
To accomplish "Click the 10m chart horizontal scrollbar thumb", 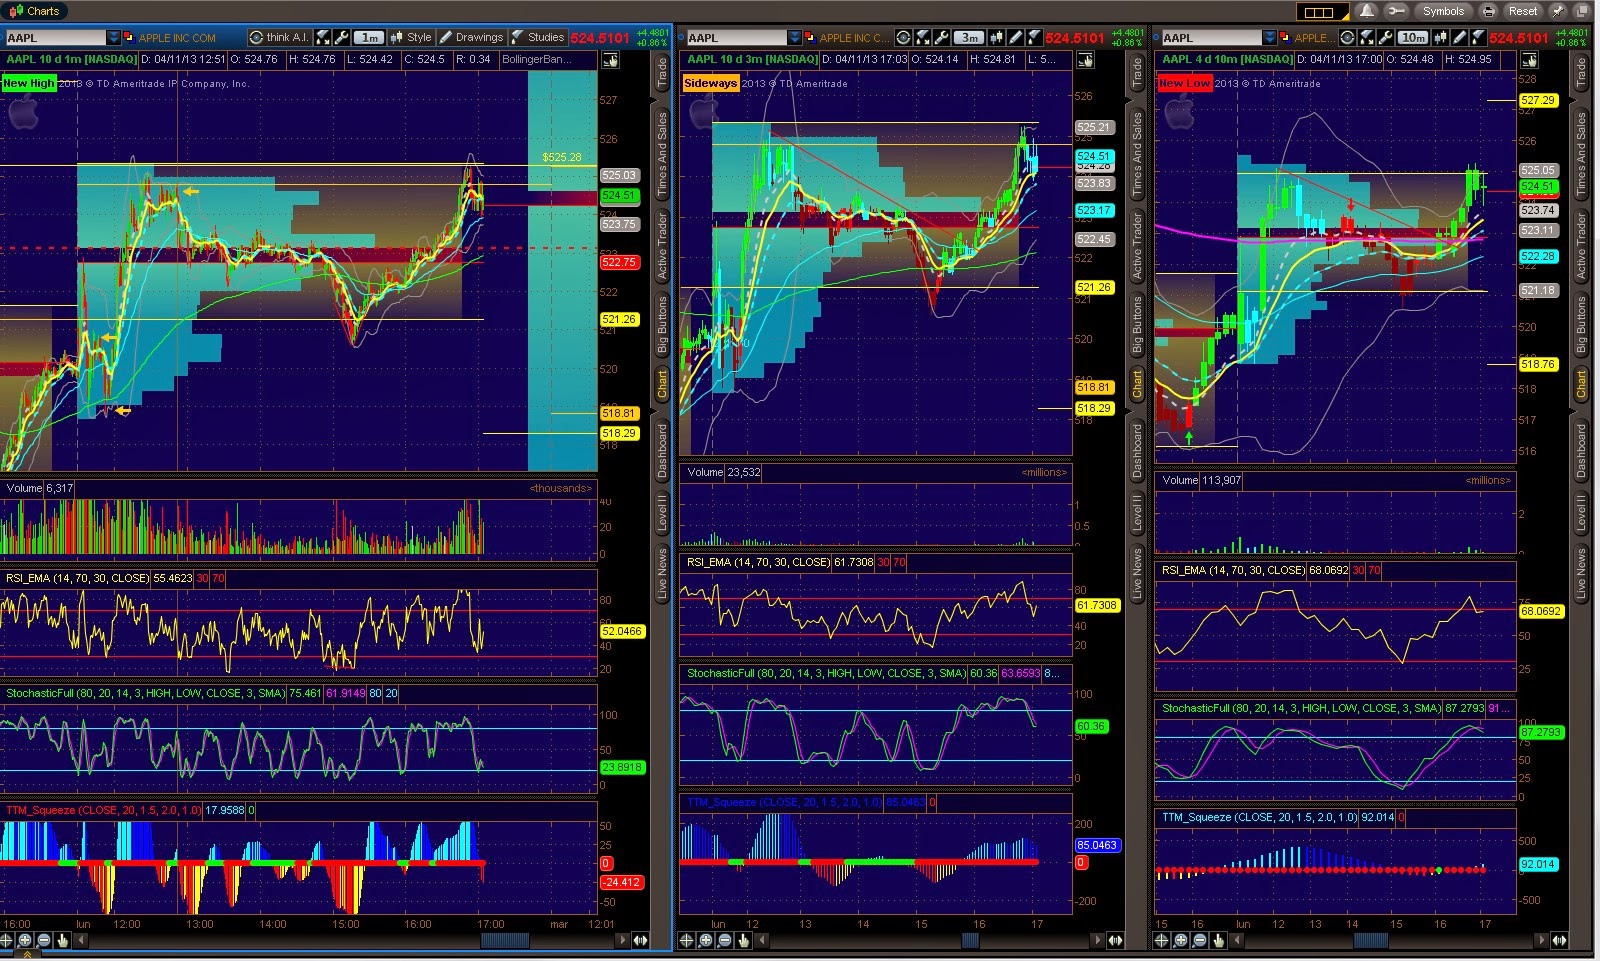I will click(x=1371, y=940).
